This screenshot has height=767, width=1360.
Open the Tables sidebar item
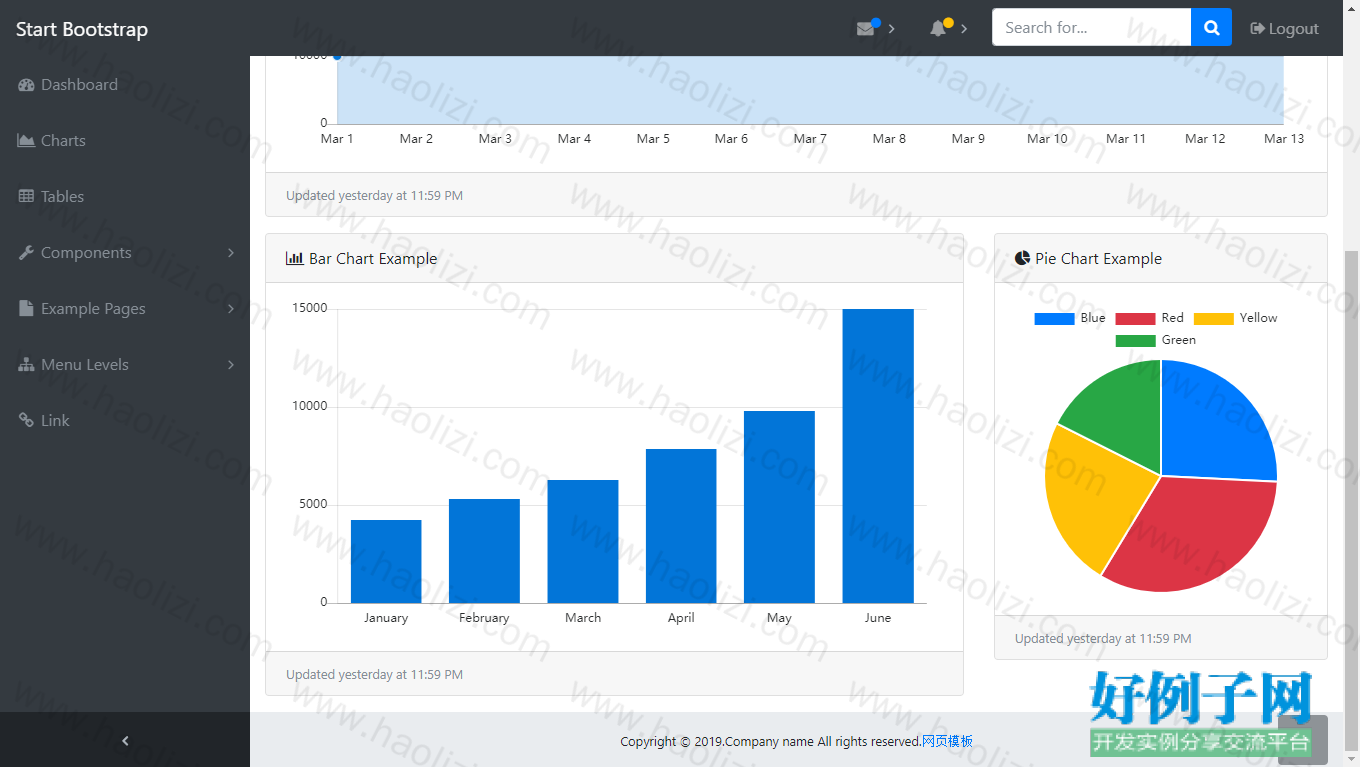coord(125,197)
